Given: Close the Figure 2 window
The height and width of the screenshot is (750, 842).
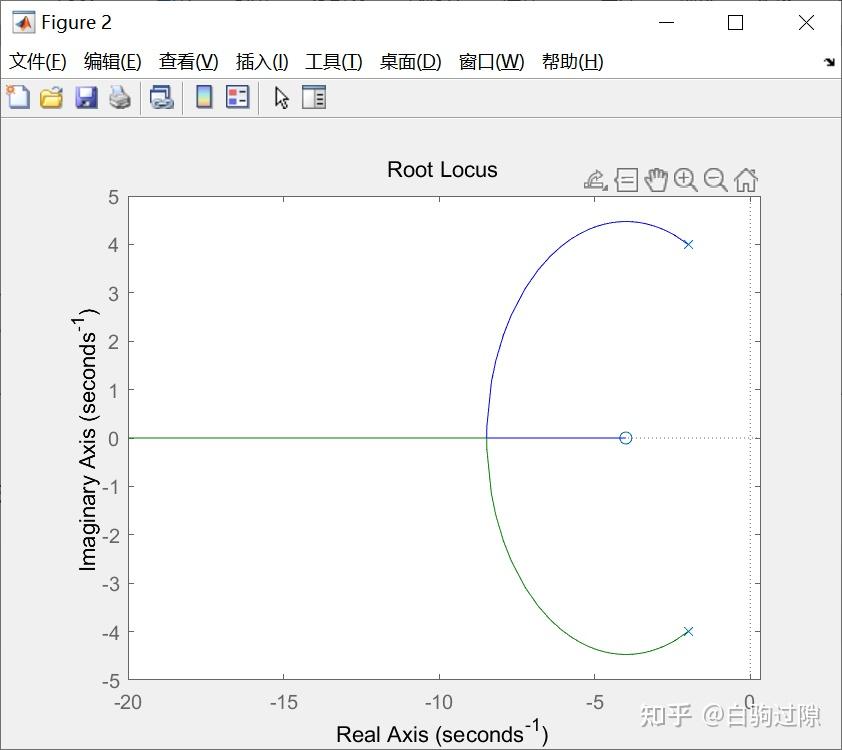Looking at the screenshot, I should click(x=806, y=23).
